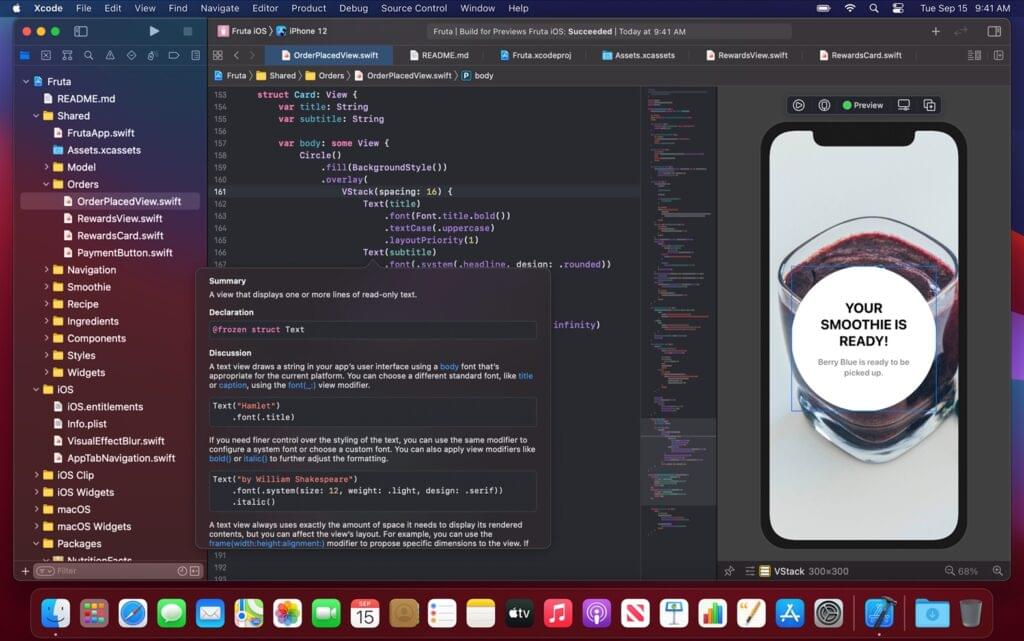Toggle the preview device bezel icon

point(826,104)
